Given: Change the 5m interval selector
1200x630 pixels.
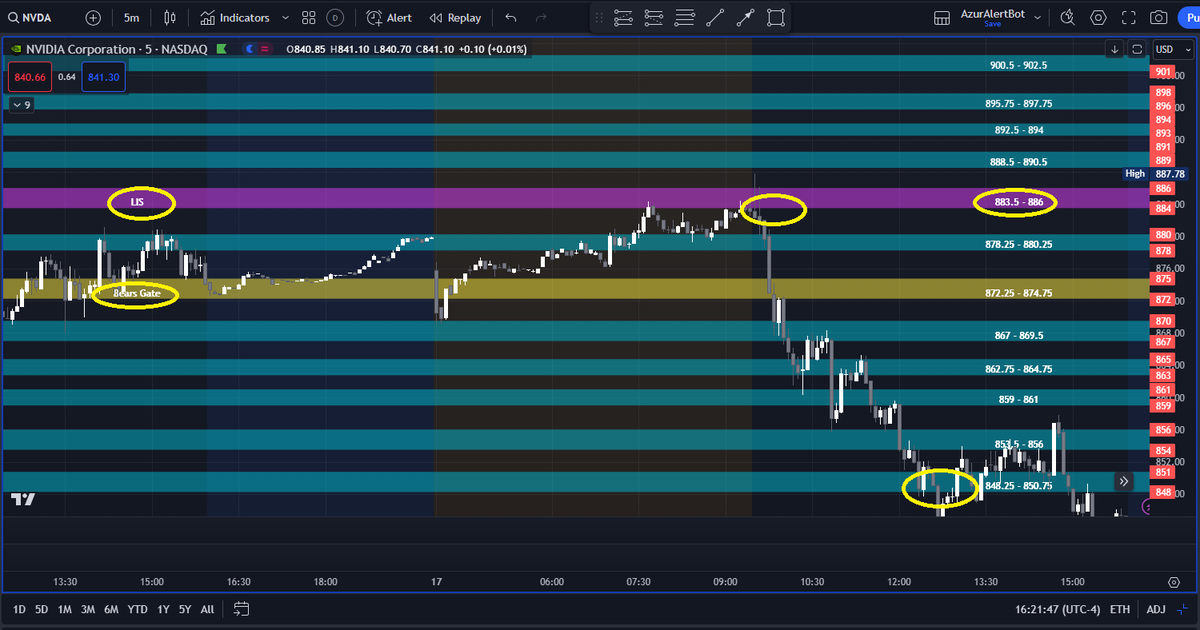Looking at the screenshot, I should pyautogui.click(x=132, y=17).
